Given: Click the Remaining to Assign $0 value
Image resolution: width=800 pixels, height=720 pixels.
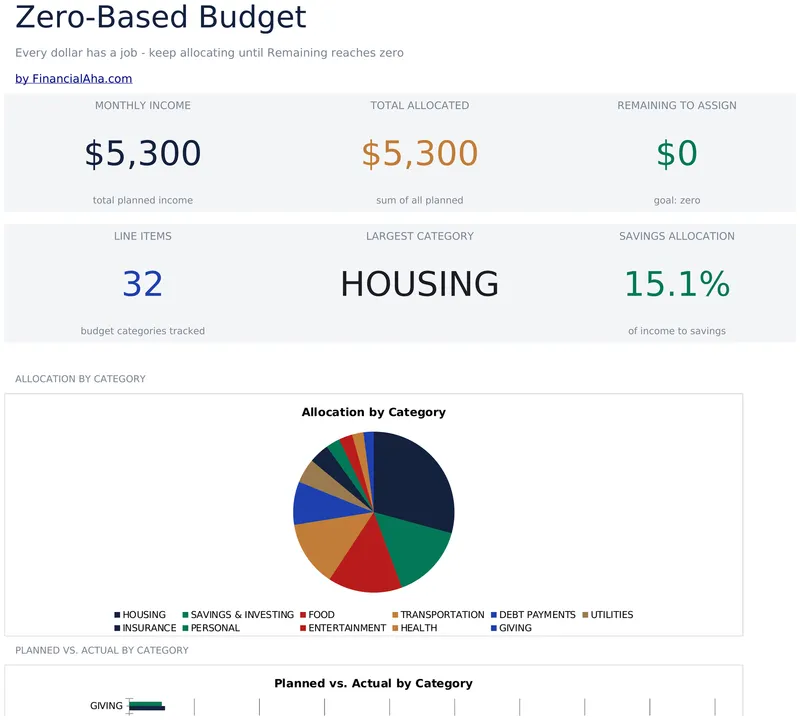Looking at the screenshot, I should pyautogui.click(x=677, y=153).
